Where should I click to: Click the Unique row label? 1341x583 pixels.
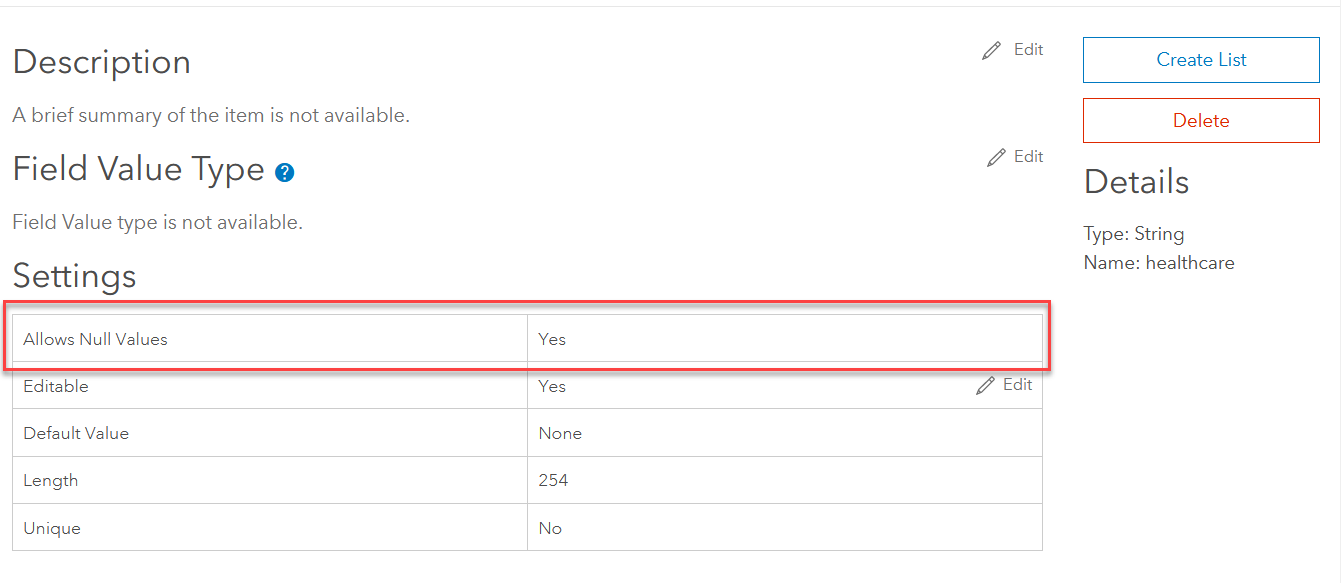point(52,528)
